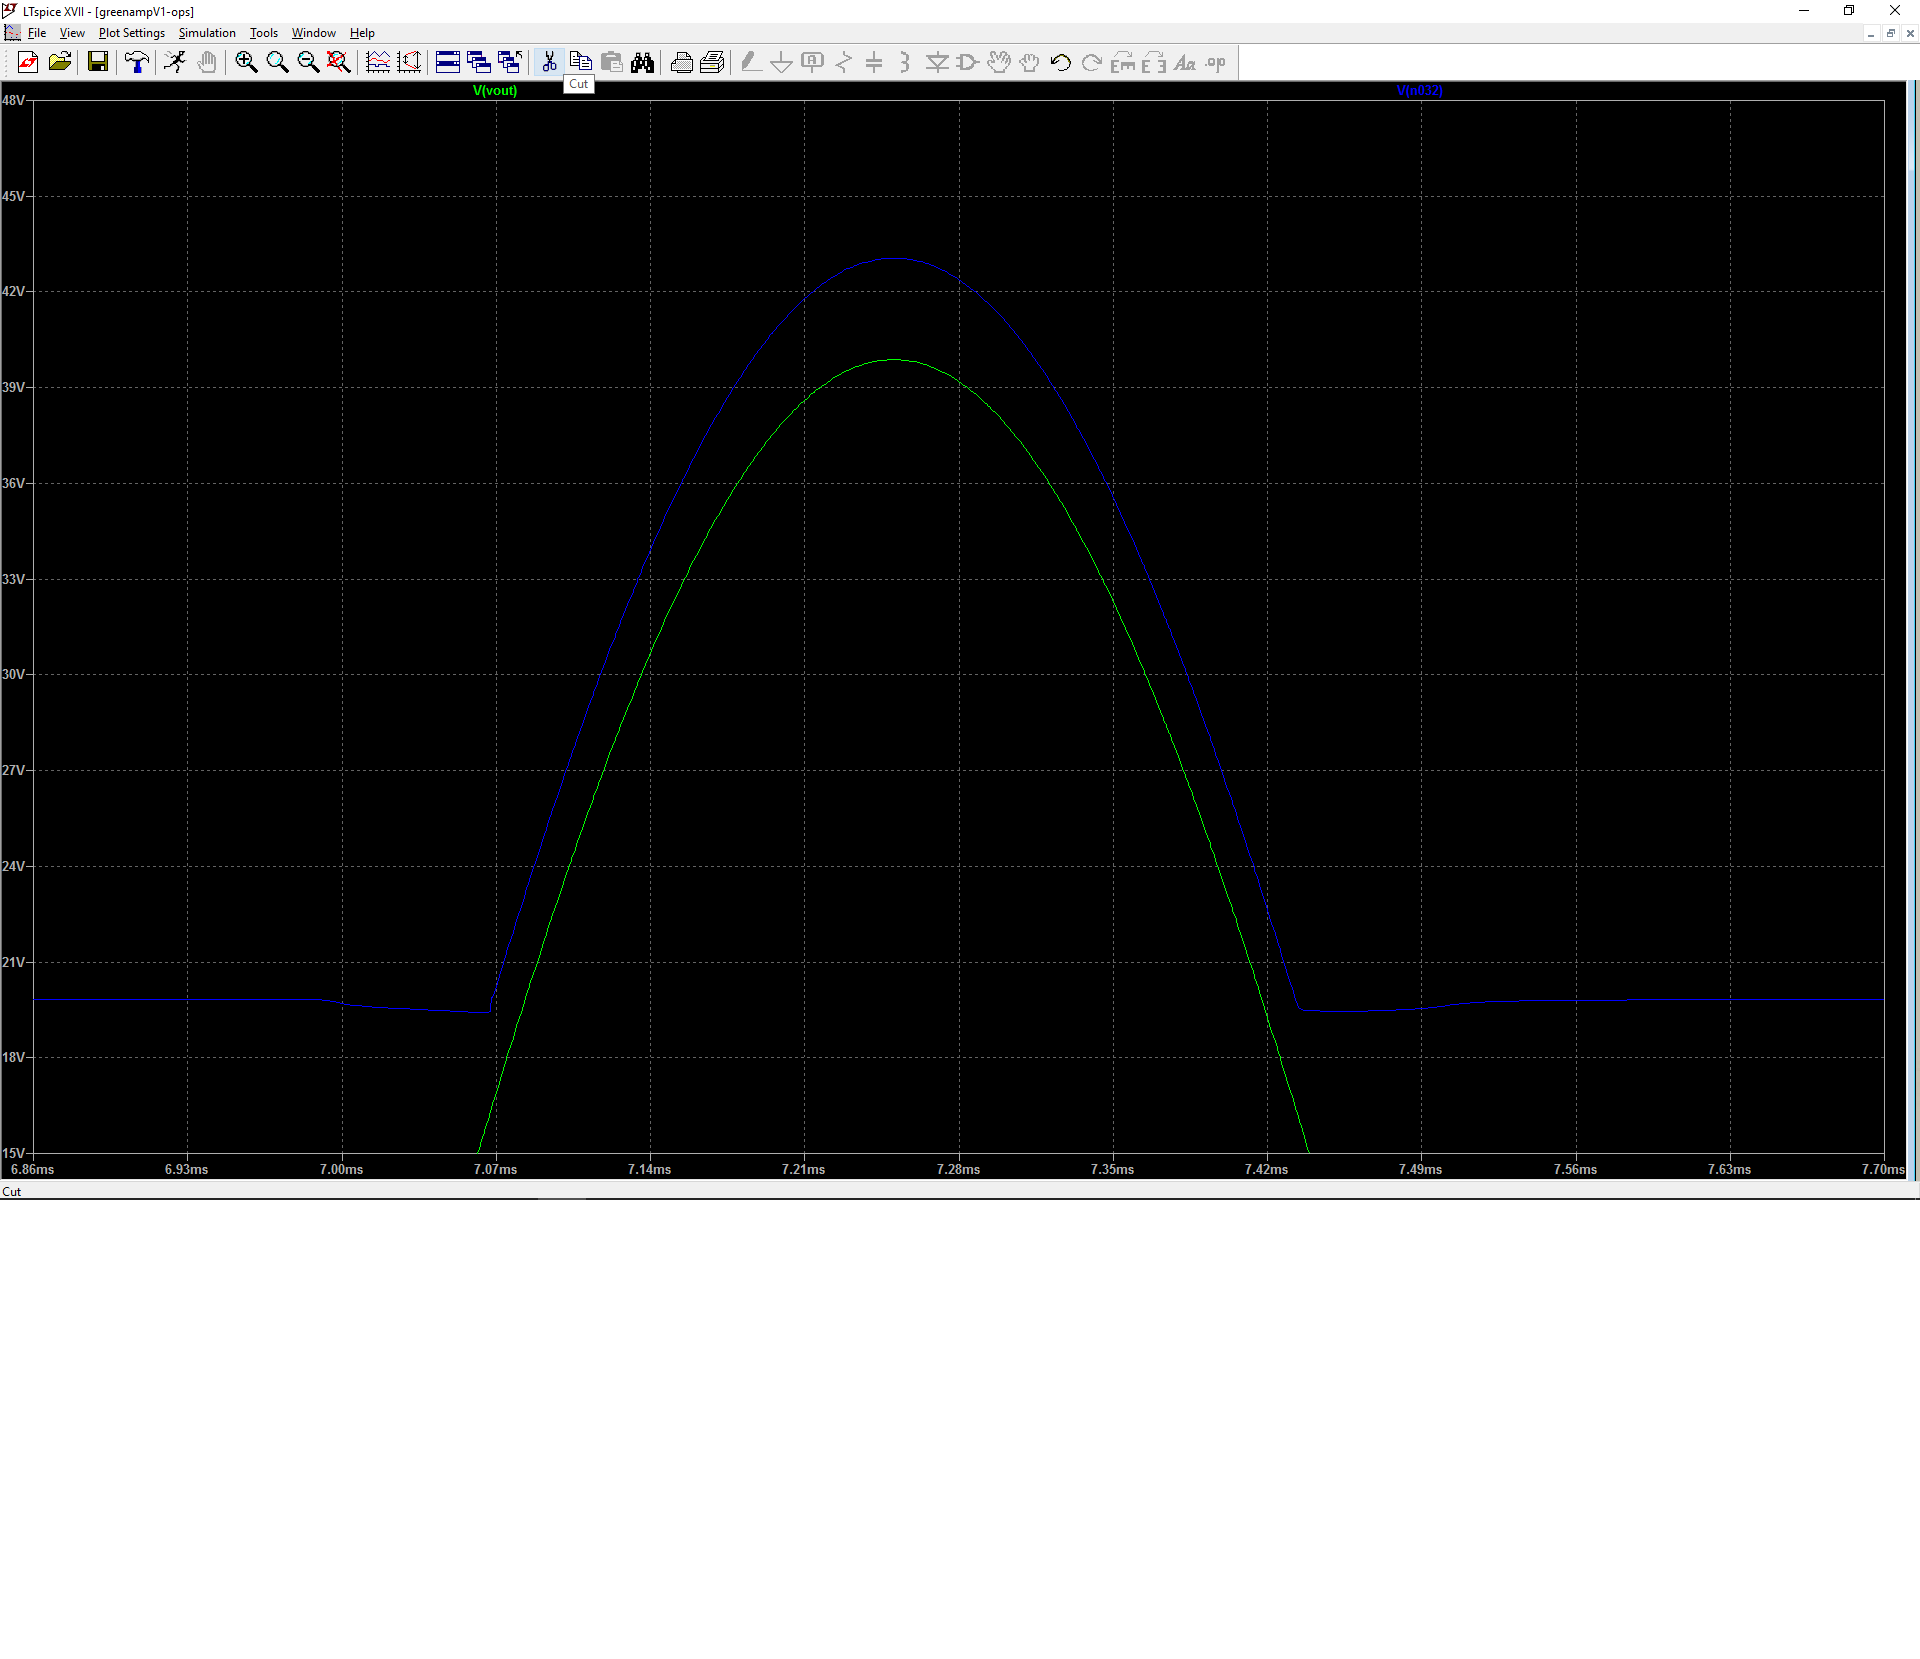The height and width of the screenshot is (1659, 1920).
Task: Click the Close All Windows icon
Action: pyautogui.click(x=510, y=62)
